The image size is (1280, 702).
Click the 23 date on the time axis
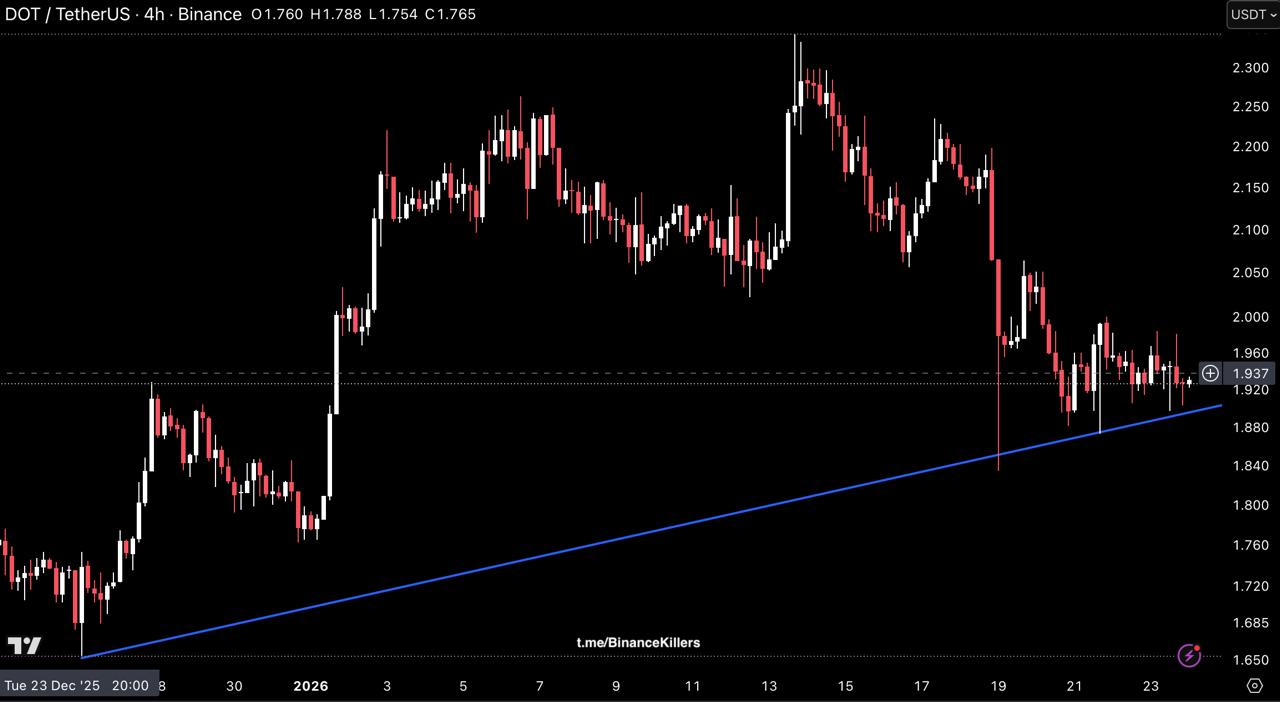tap(1151, 686)
